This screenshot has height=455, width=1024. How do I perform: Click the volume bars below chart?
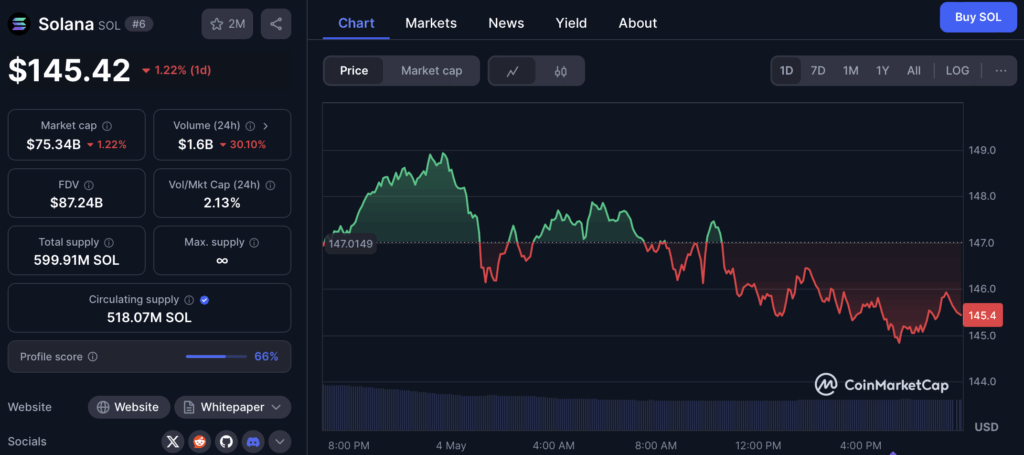click(643, 407)
